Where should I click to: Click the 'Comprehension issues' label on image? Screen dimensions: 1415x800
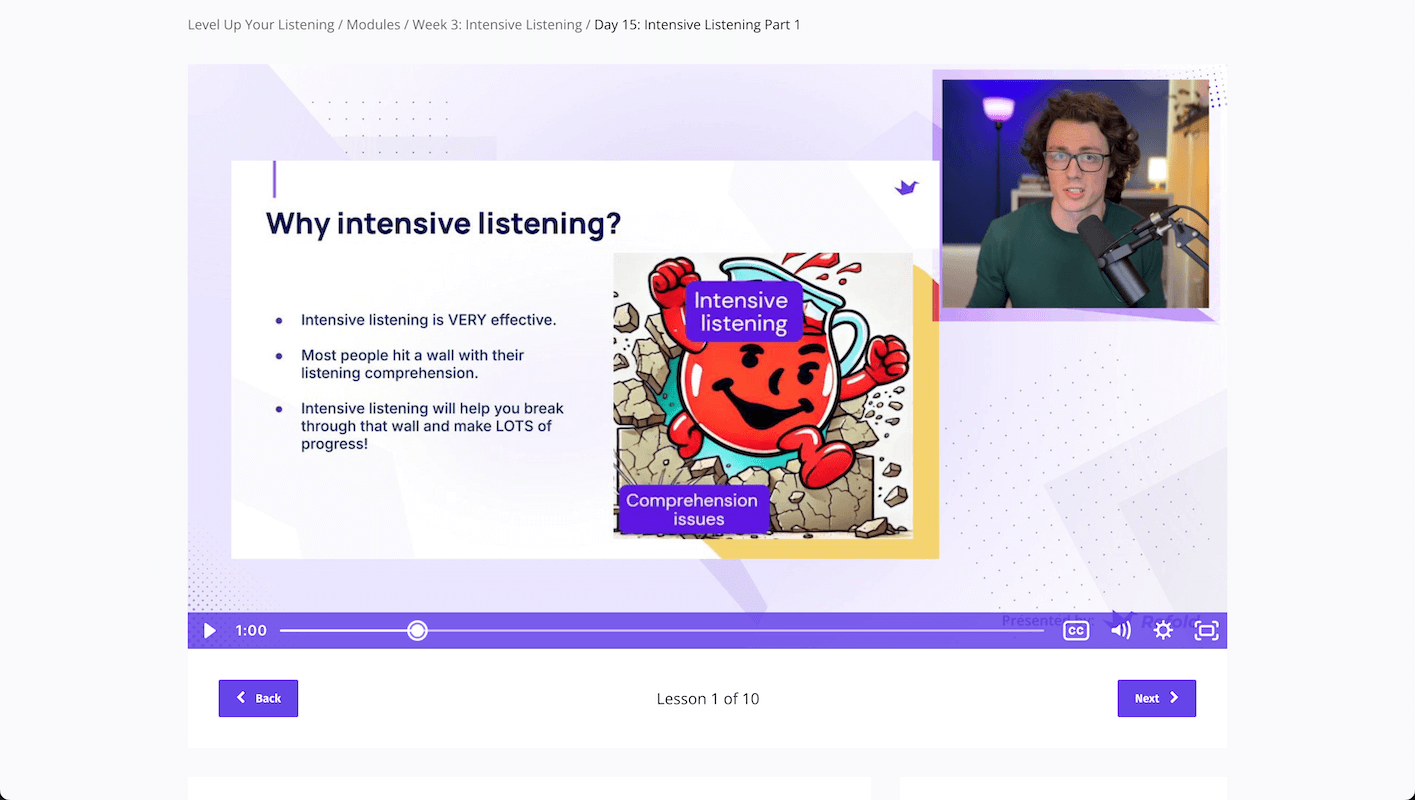[x=692, y=510]
